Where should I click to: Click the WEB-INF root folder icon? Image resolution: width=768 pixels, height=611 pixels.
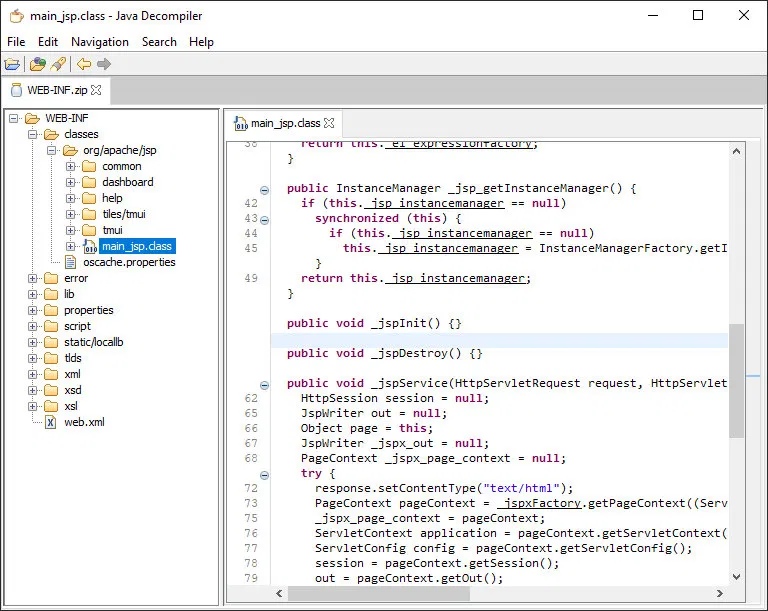click(x=32, y=119)
